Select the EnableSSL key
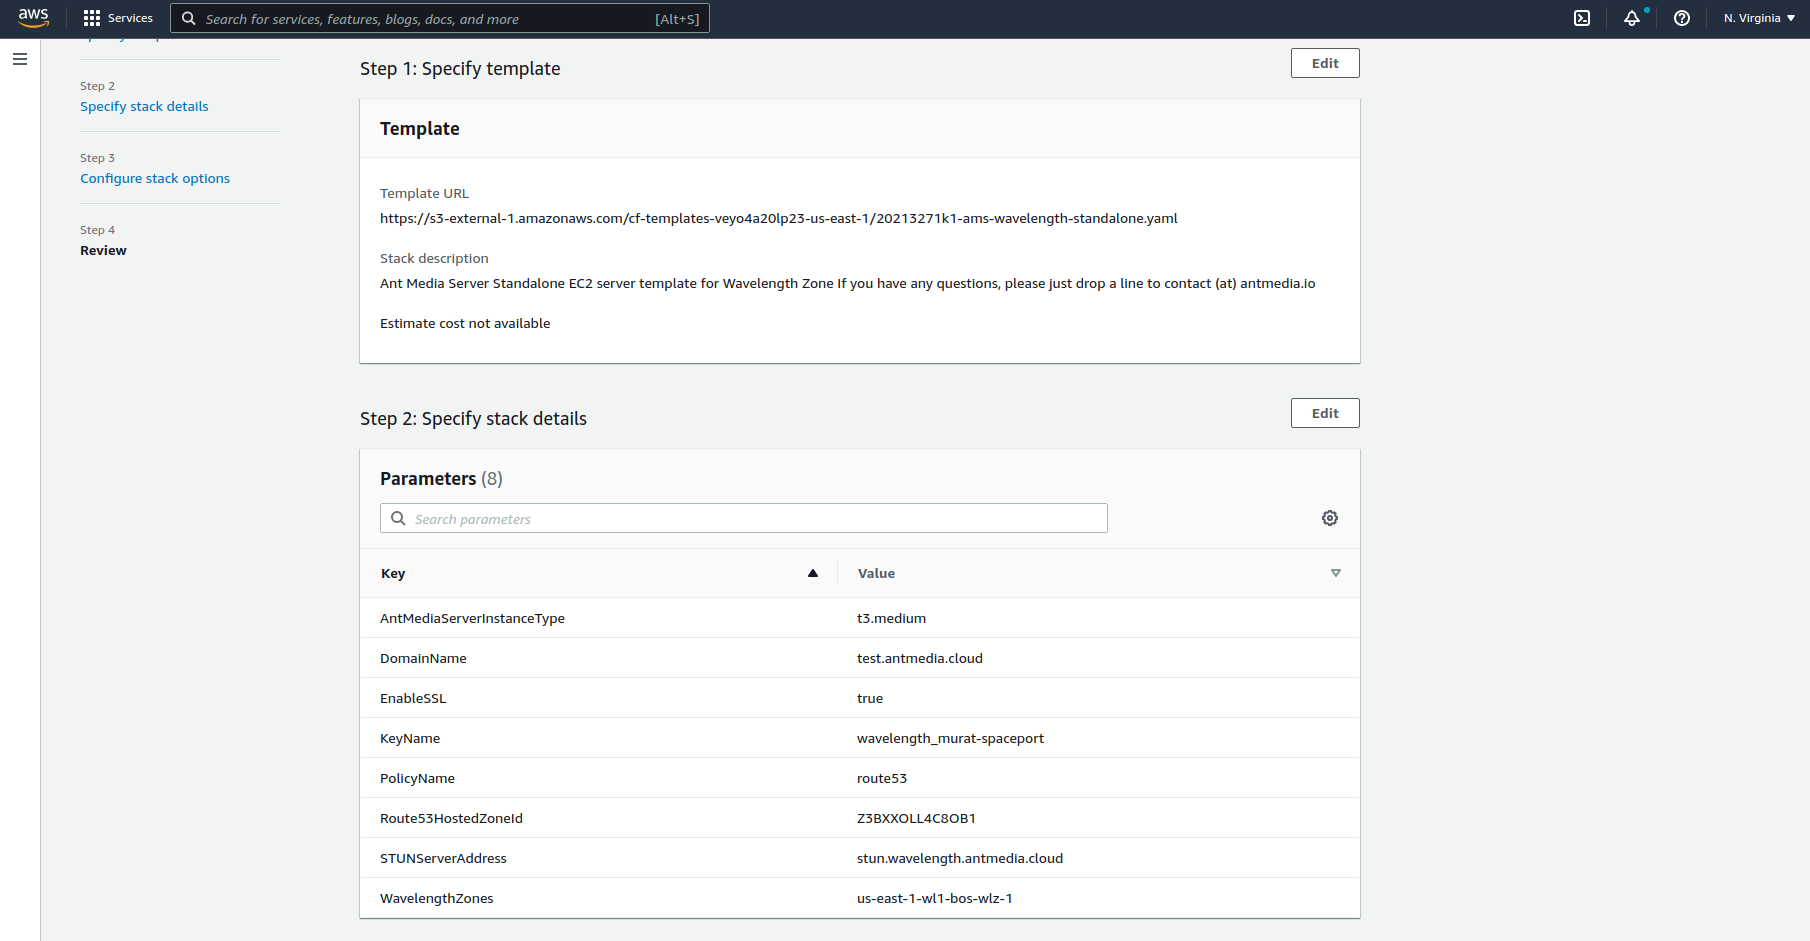The image size is (1810, 941). [413, 698]
